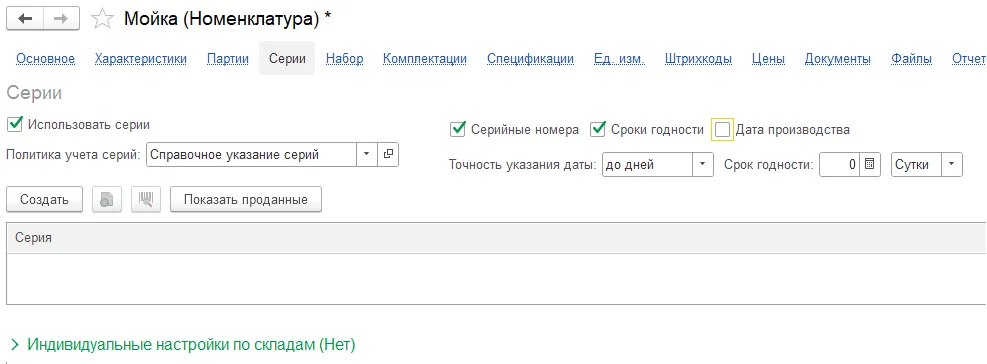Switch to the Характеристики tab
Image resolution: width=987 pixels, height=364 pixels.
click(141, 59)
